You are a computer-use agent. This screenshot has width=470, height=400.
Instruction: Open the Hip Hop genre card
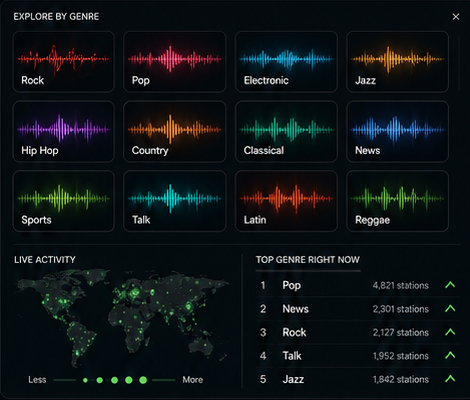click(x=63, y=131)
